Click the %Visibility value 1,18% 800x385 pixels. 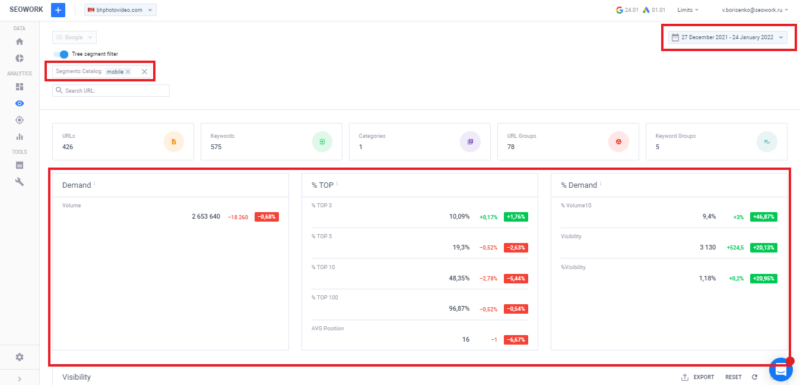click(707, 278)
